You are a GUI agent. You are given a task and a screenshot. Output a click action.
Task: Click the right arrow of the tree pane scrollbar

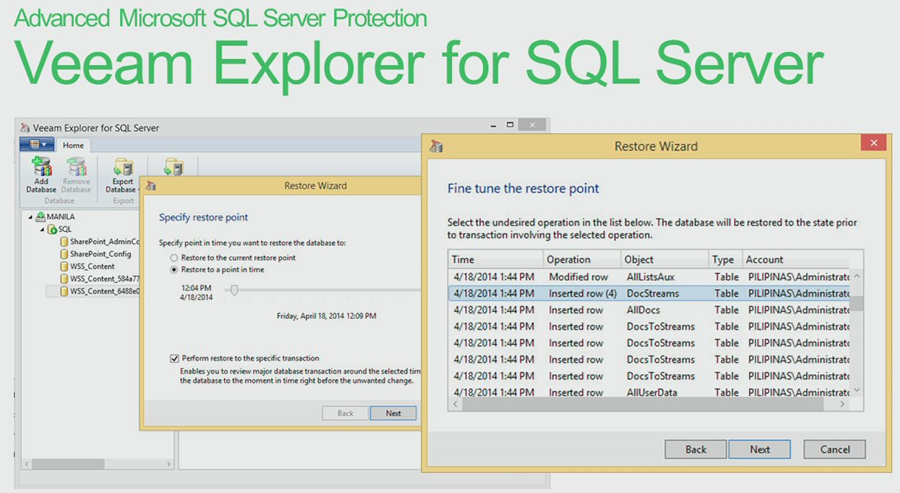pyautogui.click(x=168, y=464)
